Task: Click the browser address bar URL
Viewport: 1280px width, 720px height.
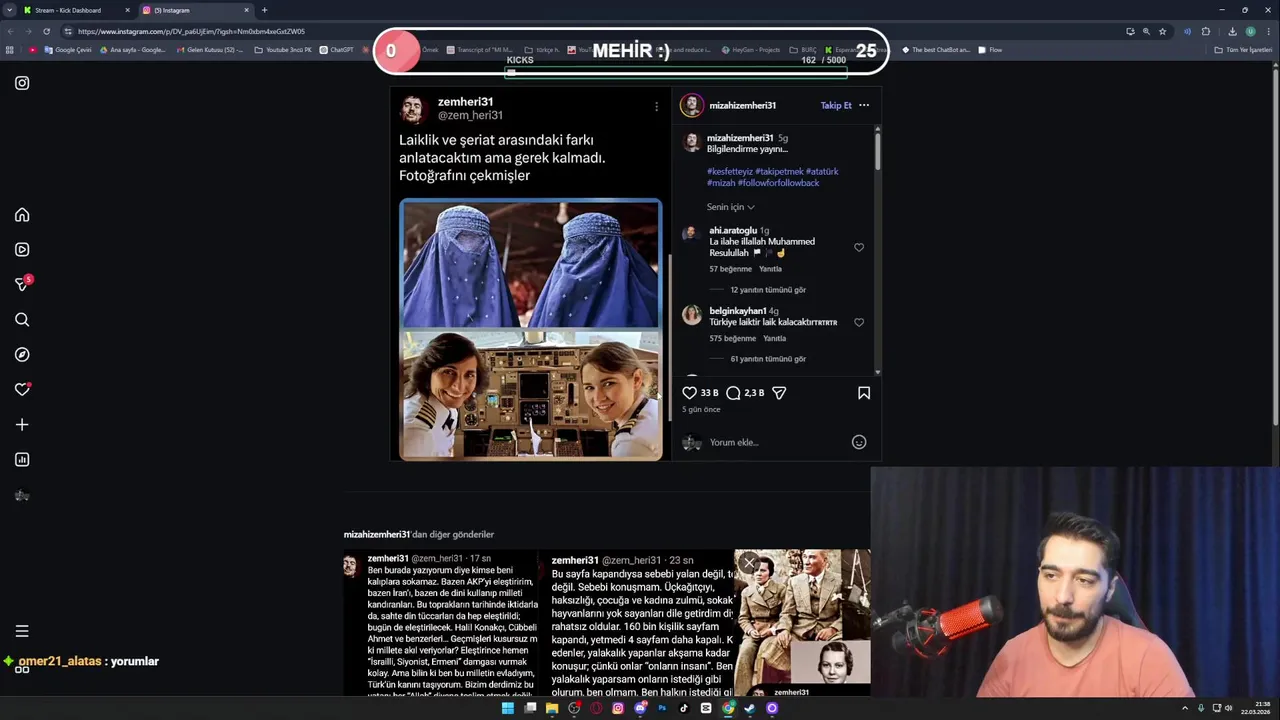Action: 191,31
